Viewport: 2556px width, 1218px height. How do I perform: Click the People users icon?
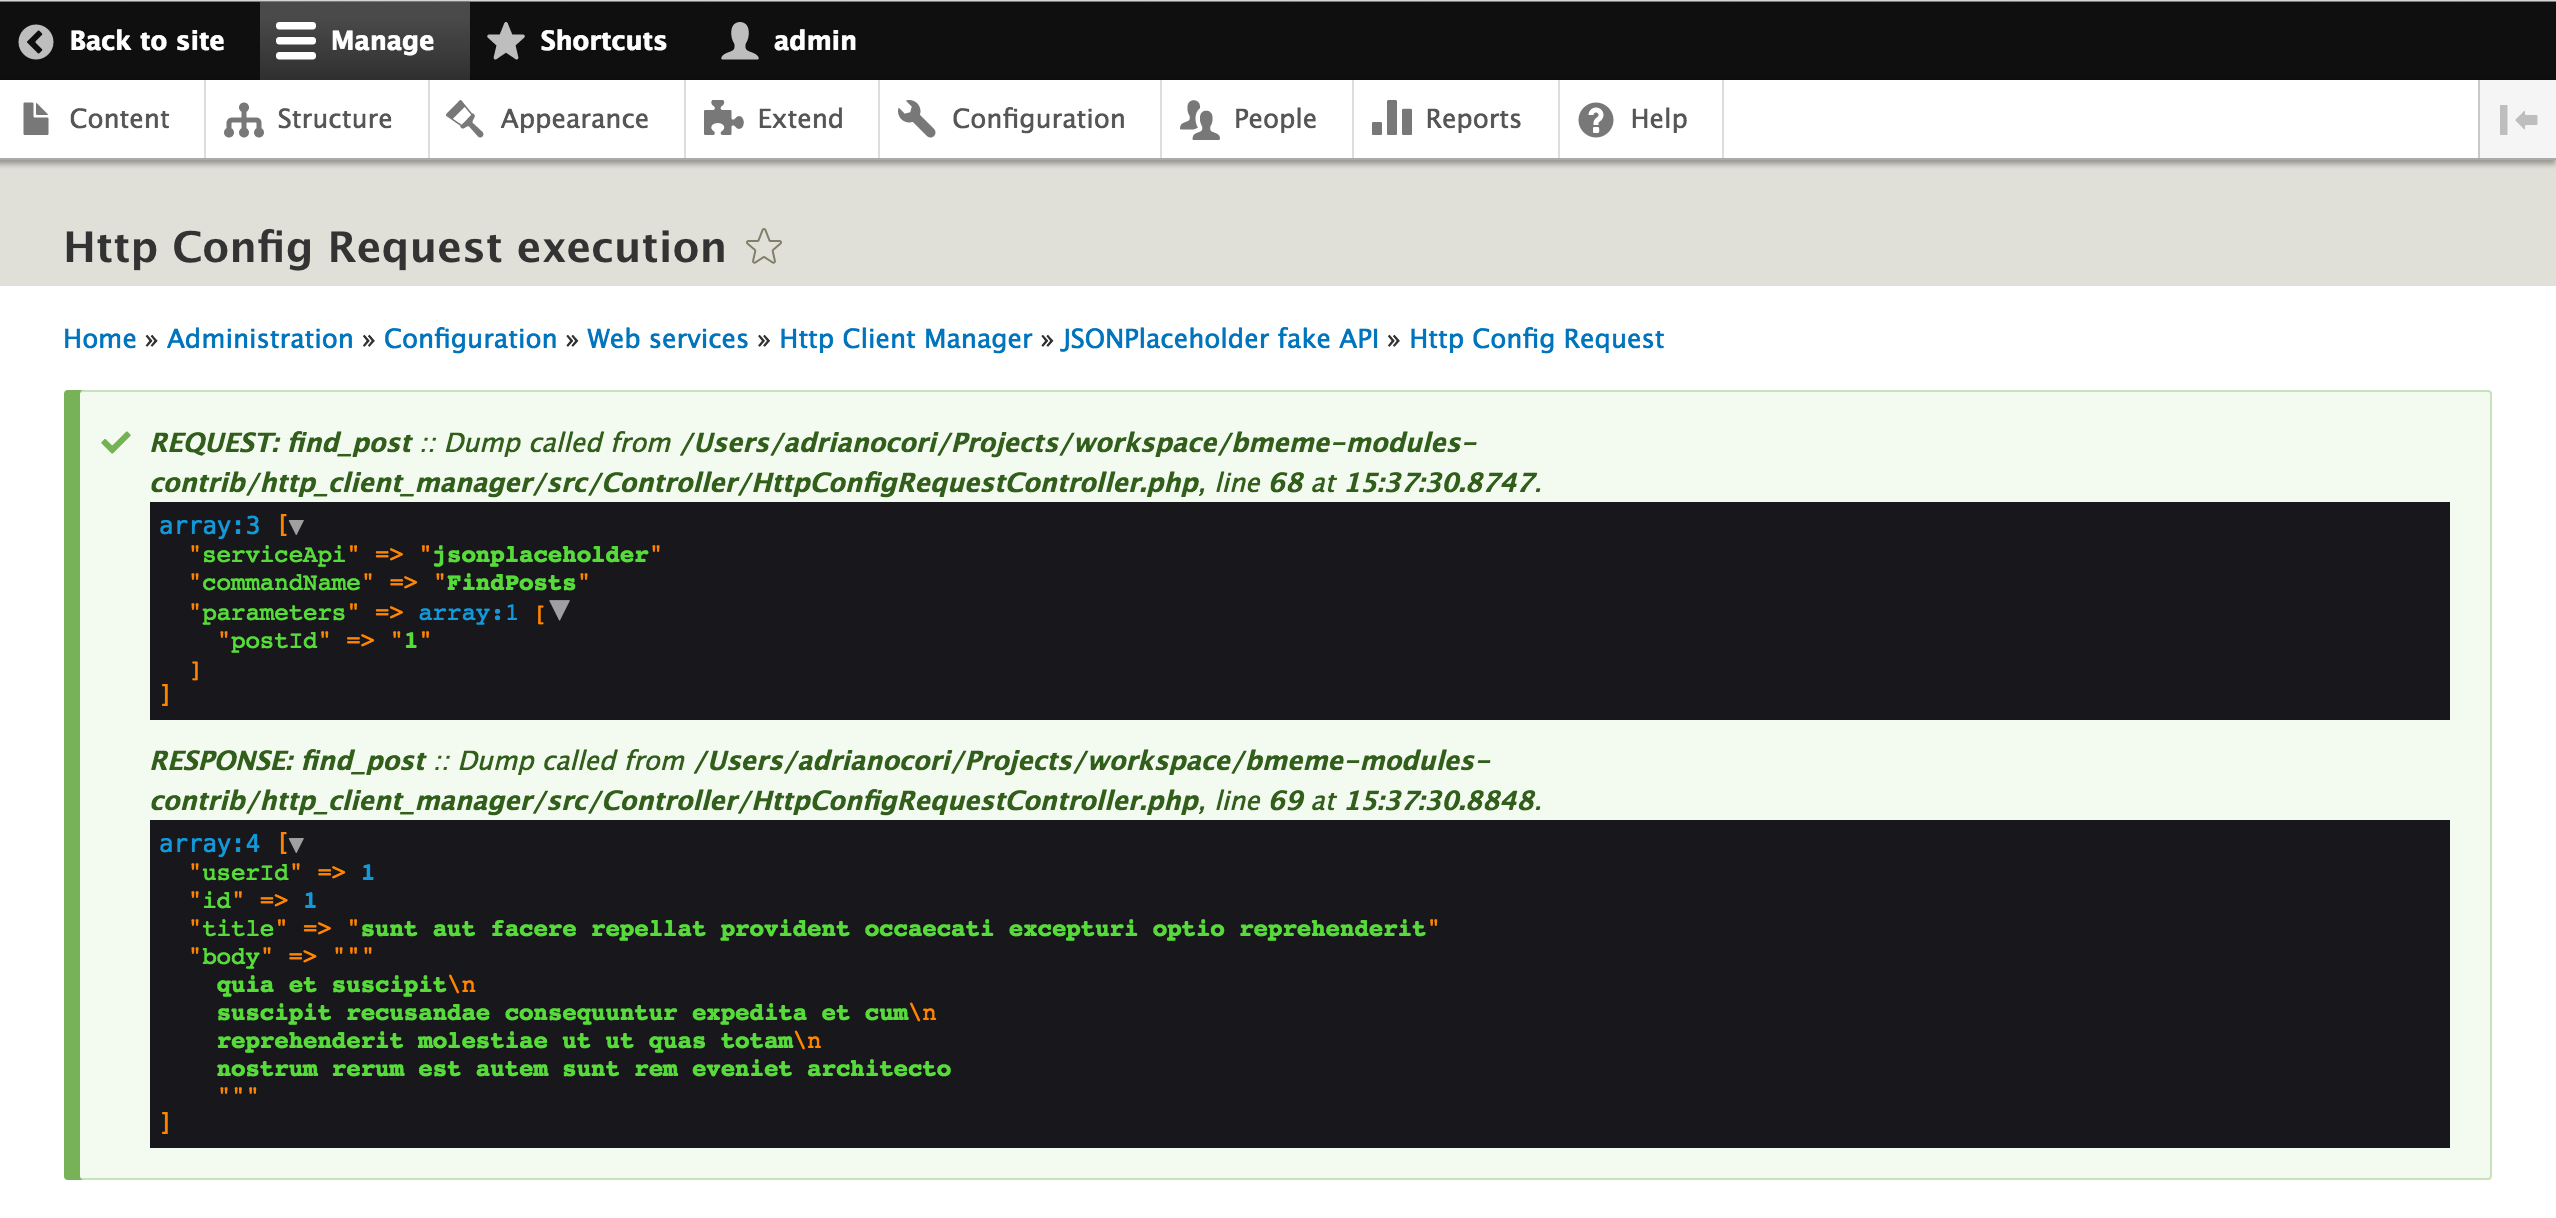point(1199,119)
